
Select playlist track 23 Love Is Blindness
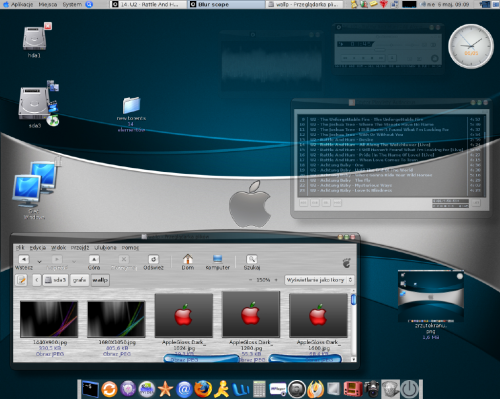tap(388, 190)
